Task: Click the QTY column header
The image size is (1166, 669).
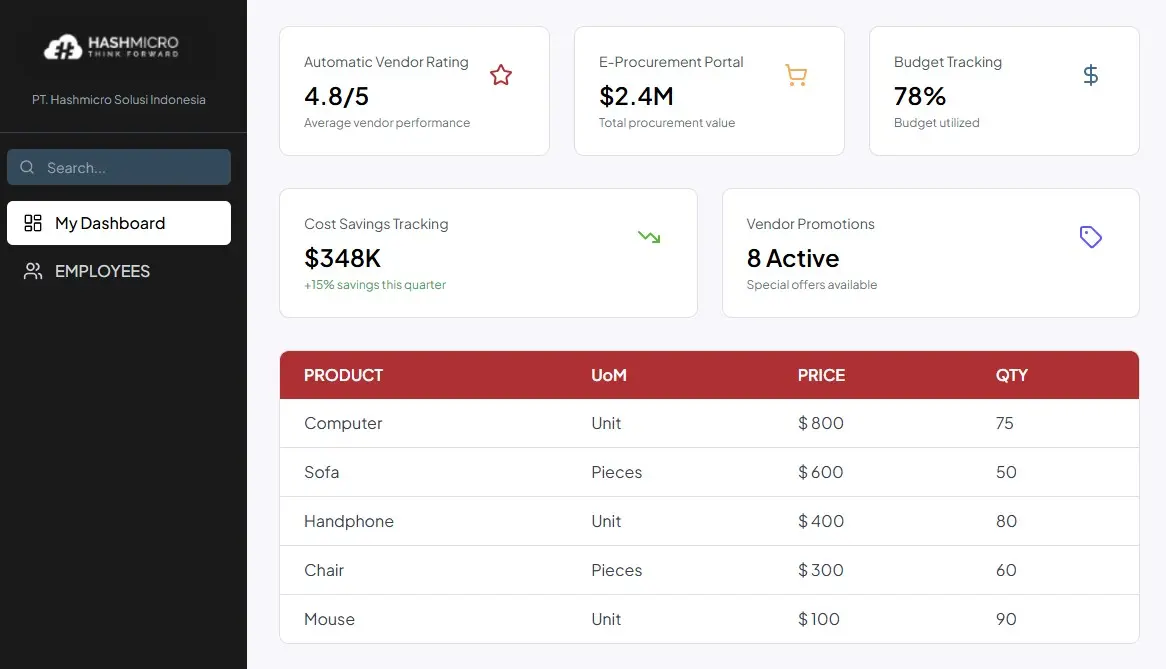Action: (1011, 375)
